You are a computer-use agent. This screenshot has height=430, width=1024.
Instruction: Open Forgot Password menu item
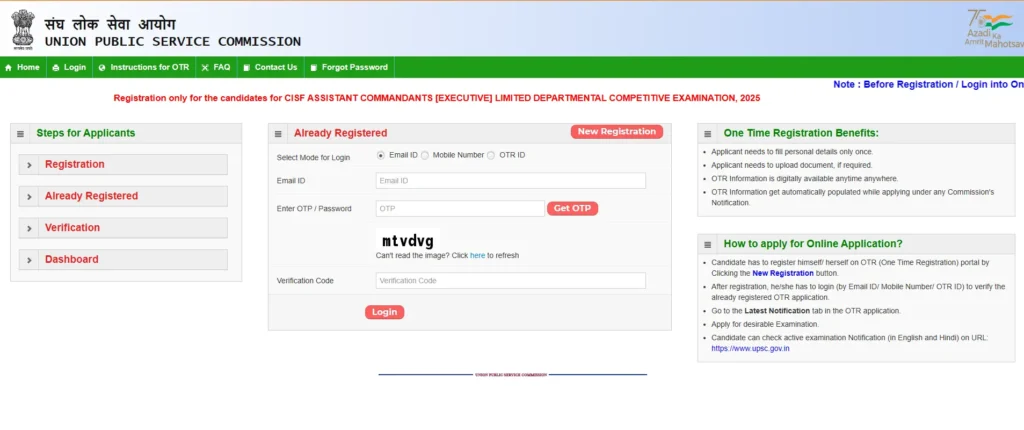pyautogui.click(x=349, y=67)
